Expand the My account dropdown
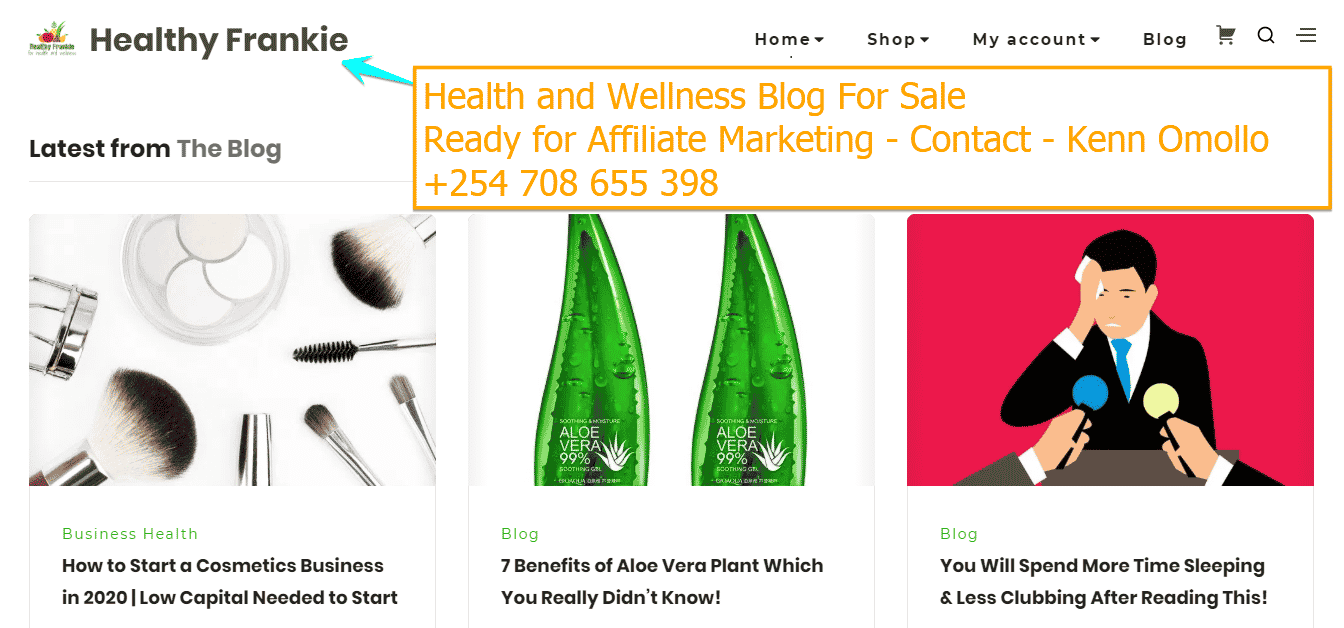Screen dimensions: 1344x628 (x=1036, y=39)
